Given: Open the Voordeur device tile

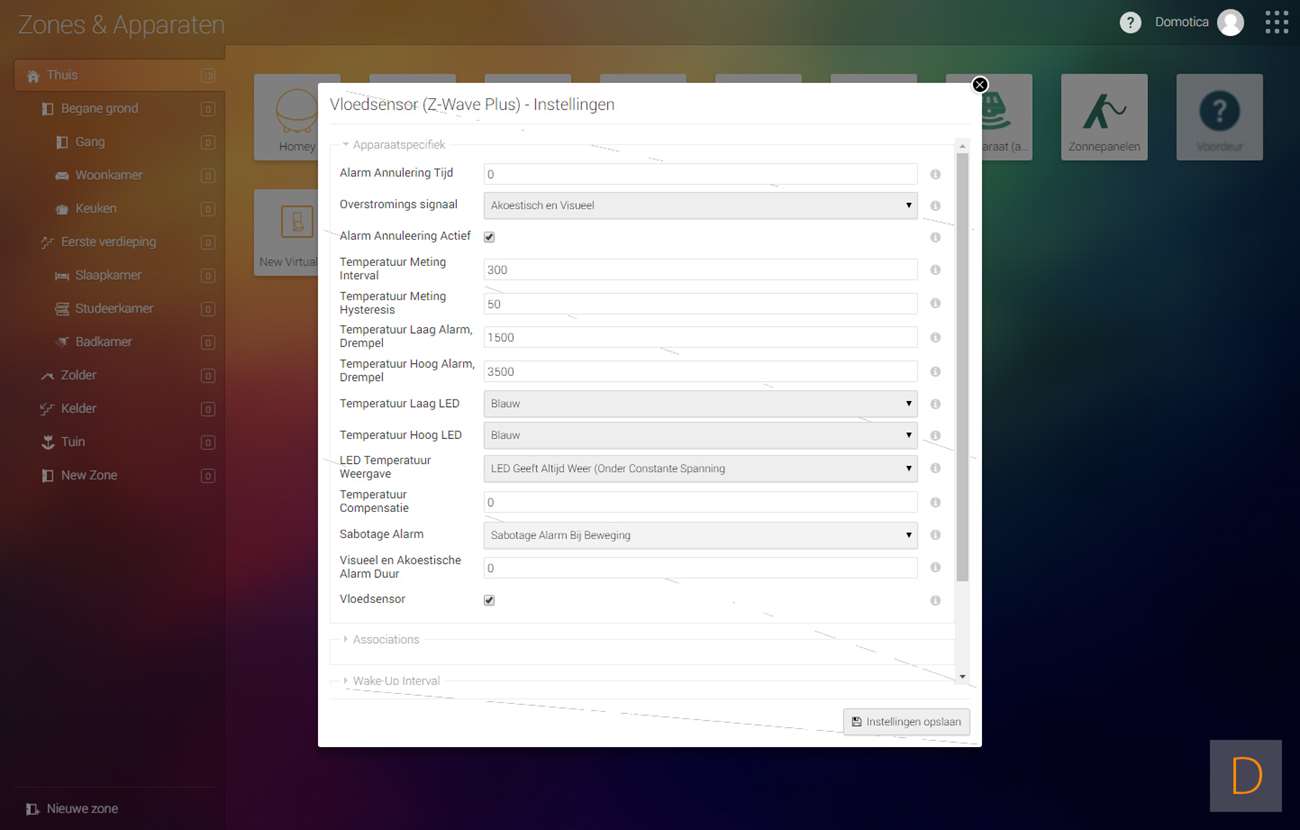Looking at the screenshot, I should click(1219, 117).
